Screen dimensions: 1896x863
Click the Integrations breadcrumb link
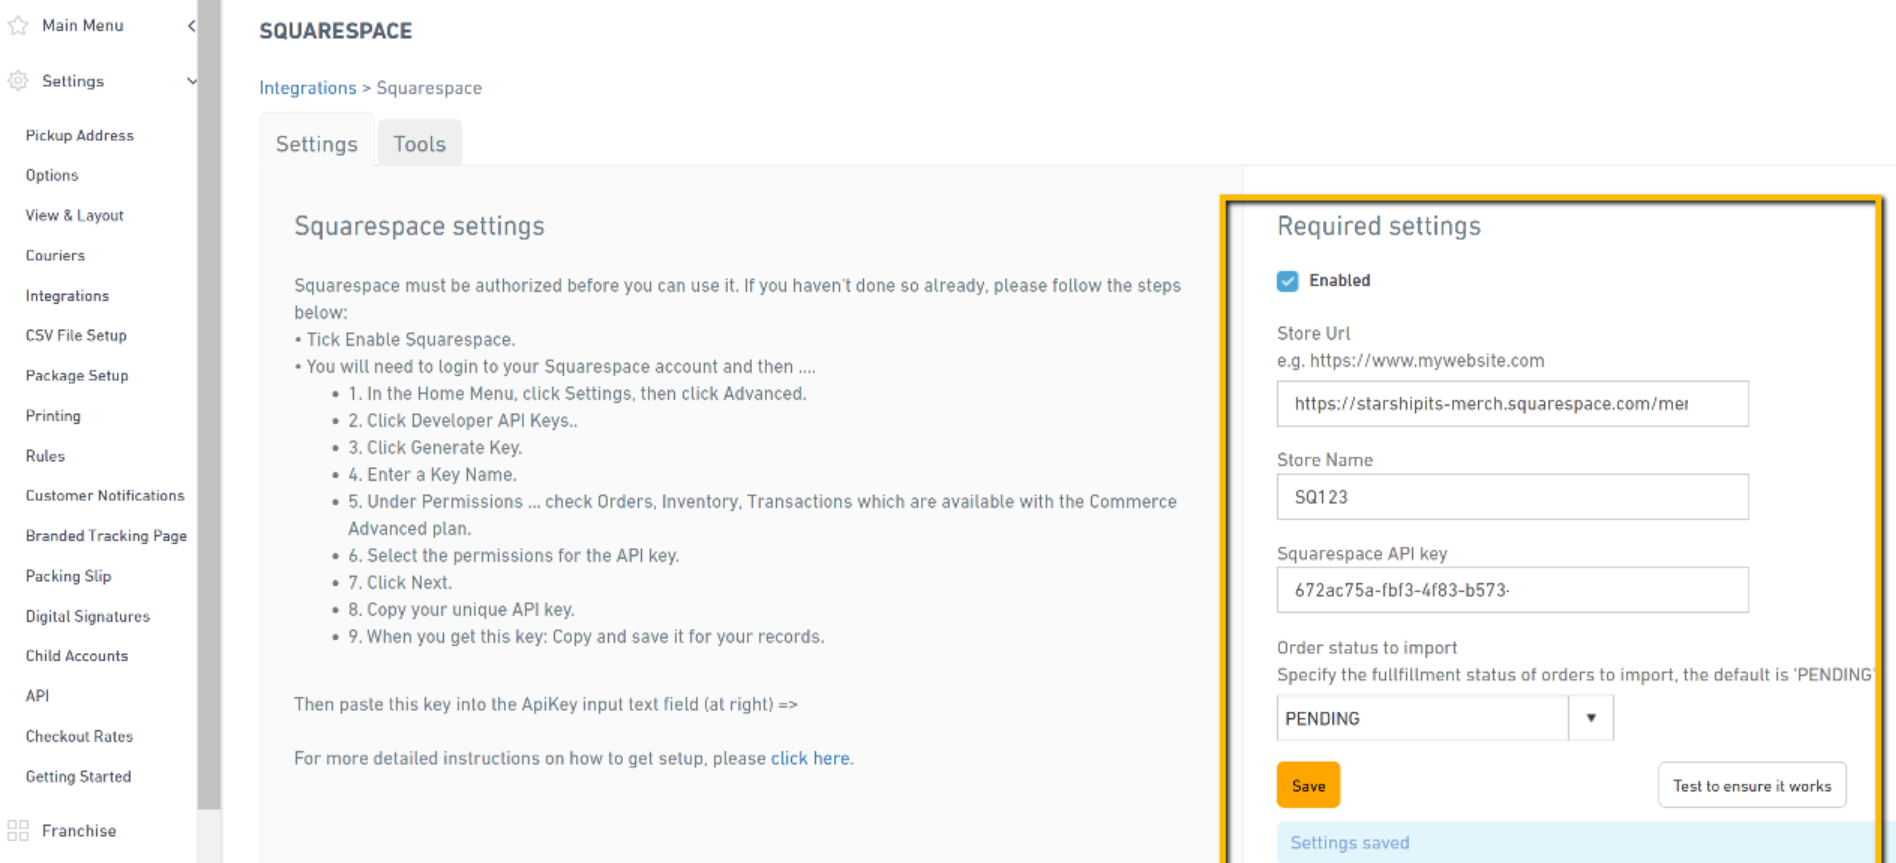[x=308, y=88]
